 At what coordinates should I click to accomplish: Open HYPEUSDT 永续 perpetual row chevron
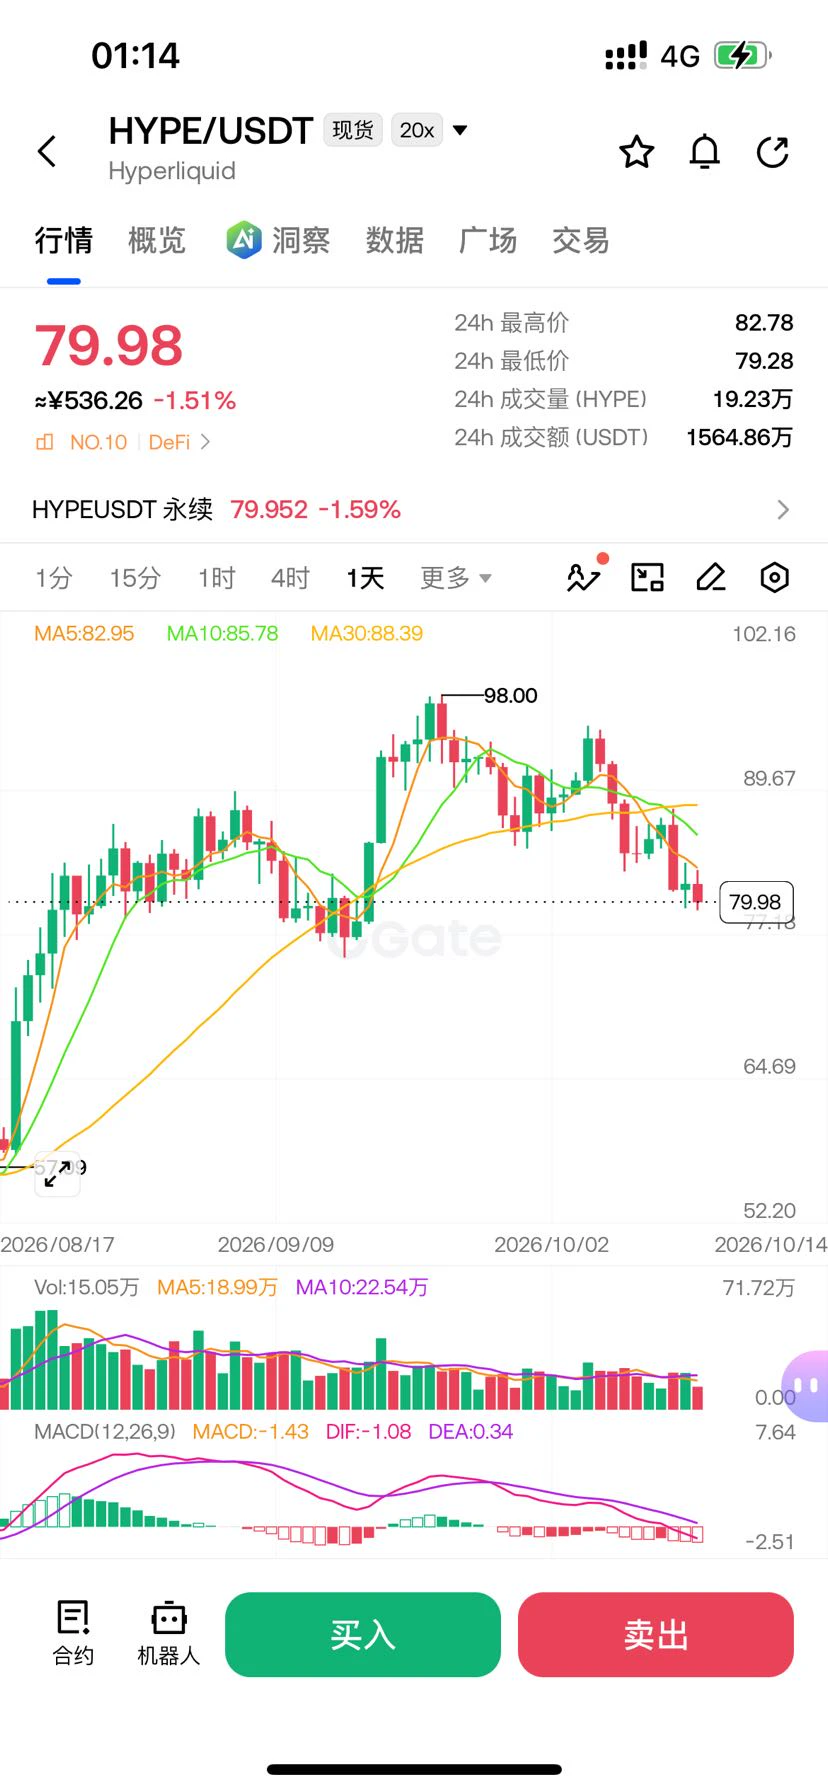[x=783, y=510]
